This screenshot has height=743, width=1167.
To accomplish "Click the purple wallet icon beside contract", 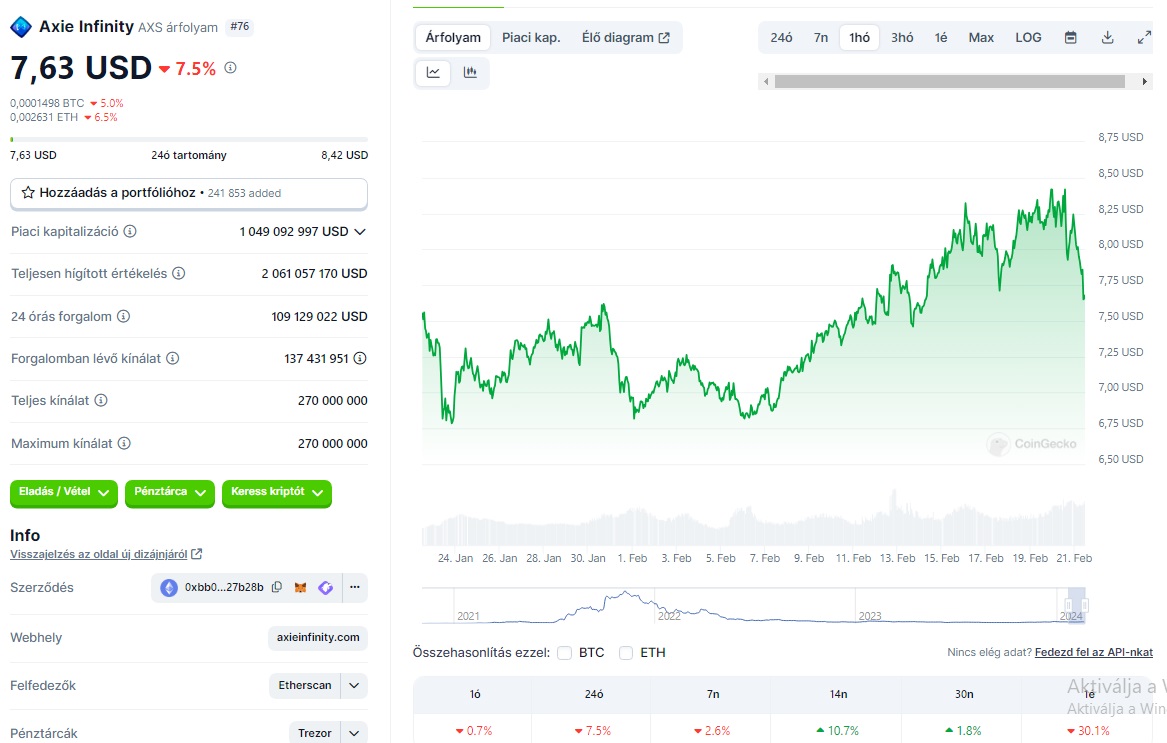I will (x=325, y=587).
